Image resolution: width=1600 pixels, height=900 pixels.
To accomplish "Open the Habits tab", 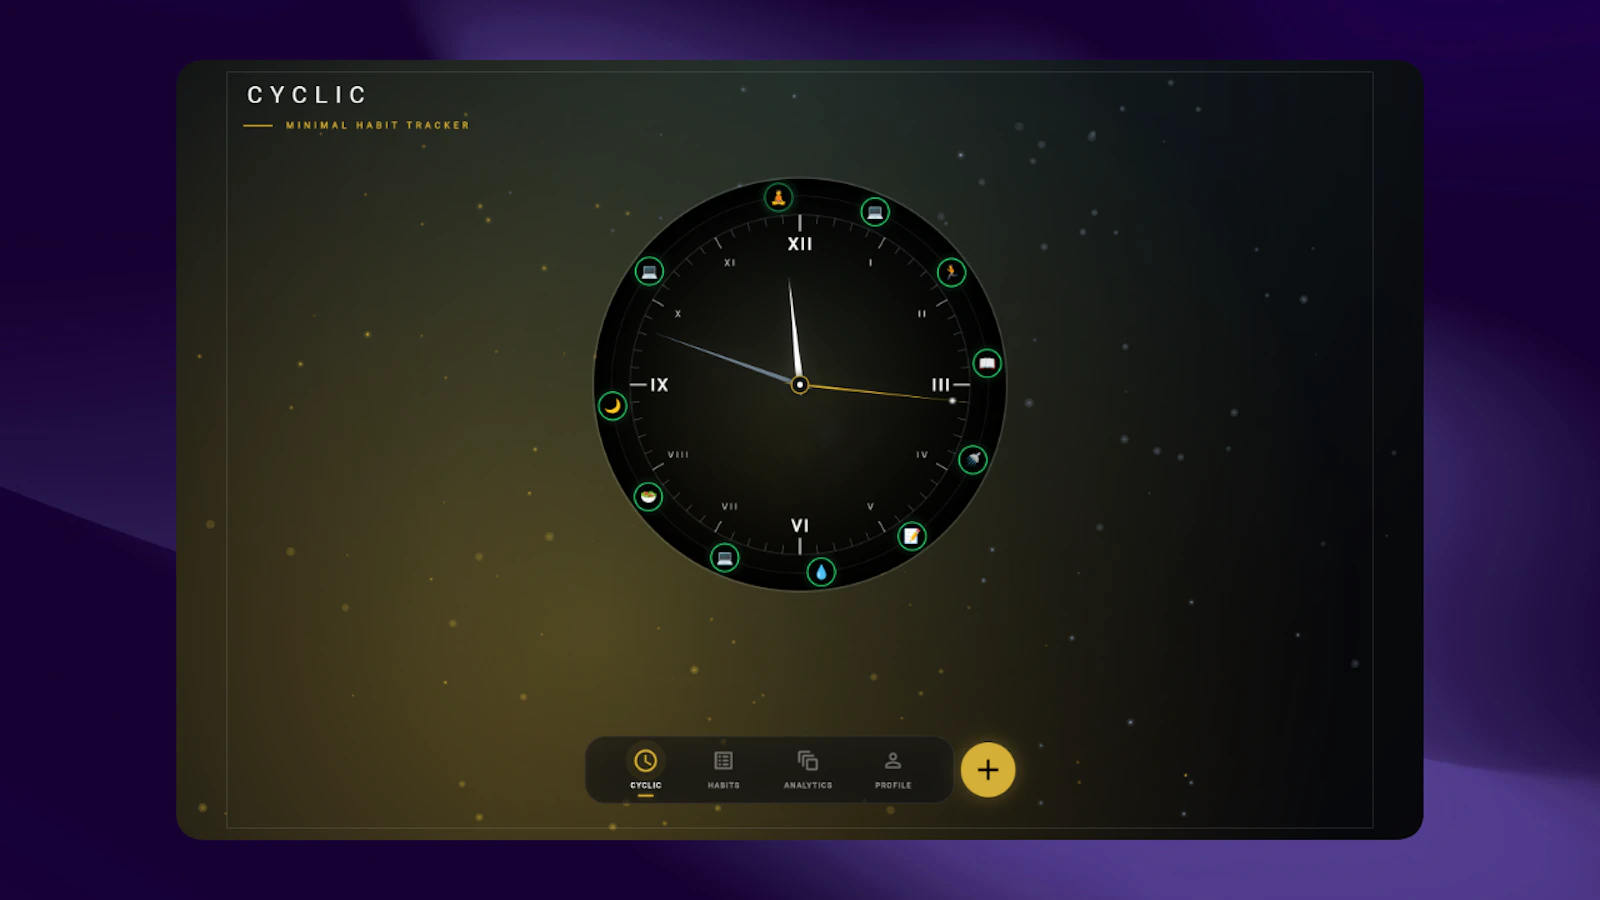I will (x=724, y=769).
